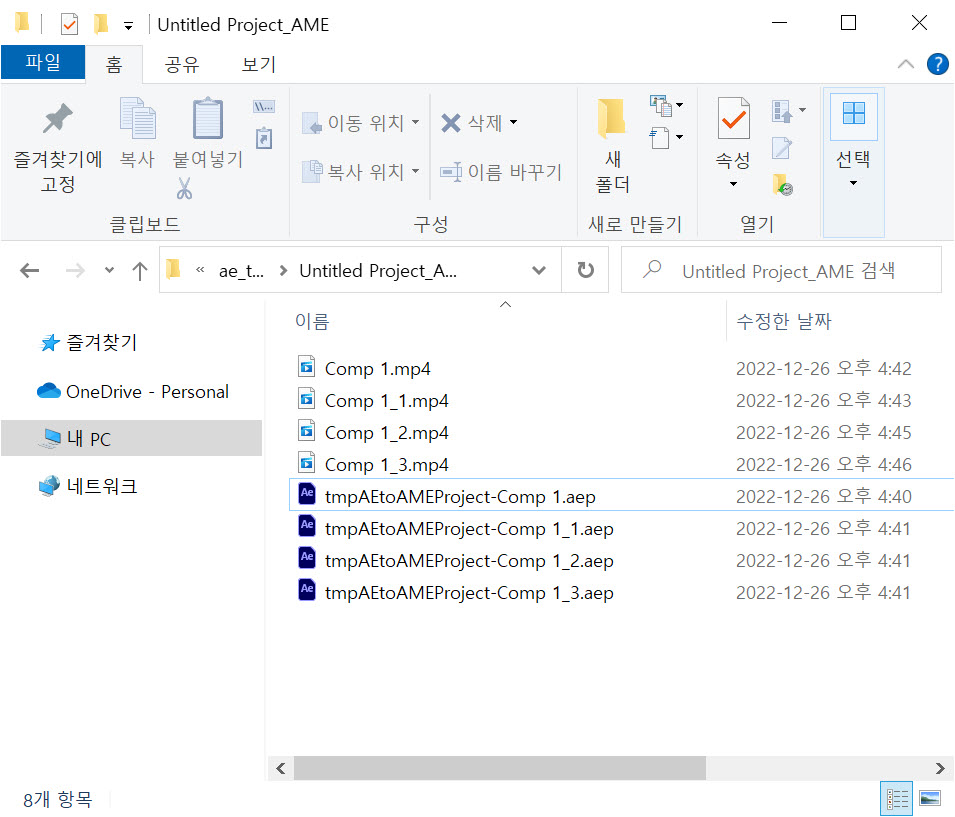Pin to Quick Access (즐겨찾기에 고정) icon
955x817 pixels.
pos(57,118)
